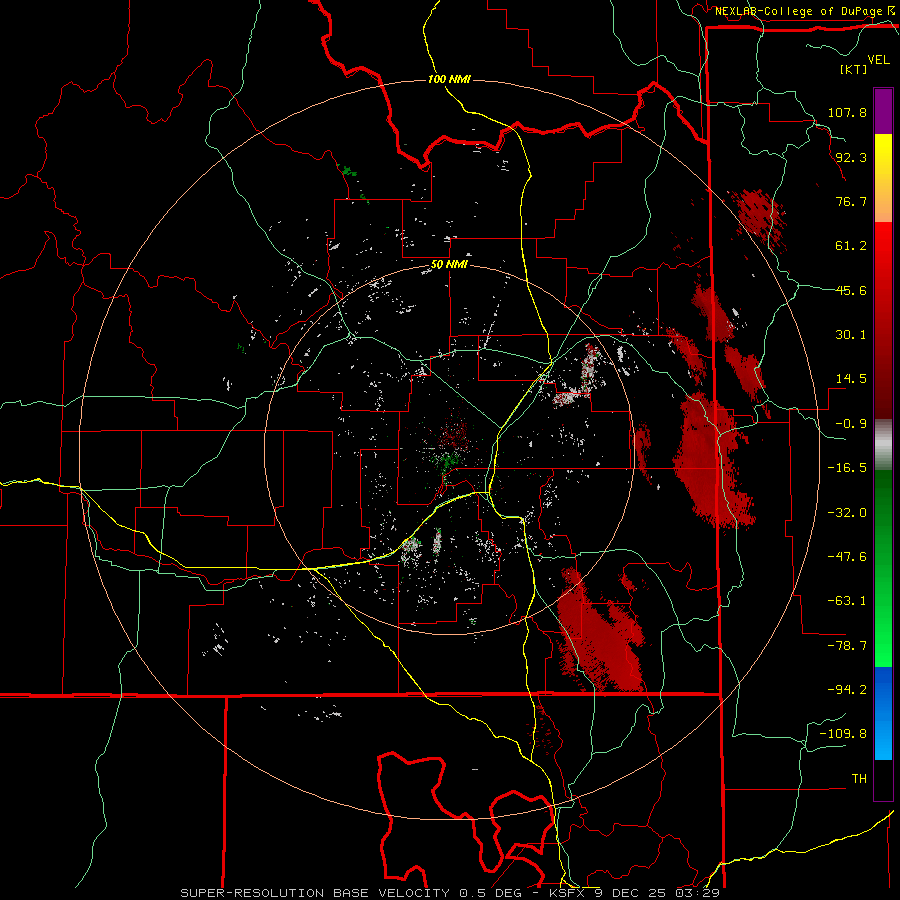Select the 14.5 velocity scale value

coord(851,379)
